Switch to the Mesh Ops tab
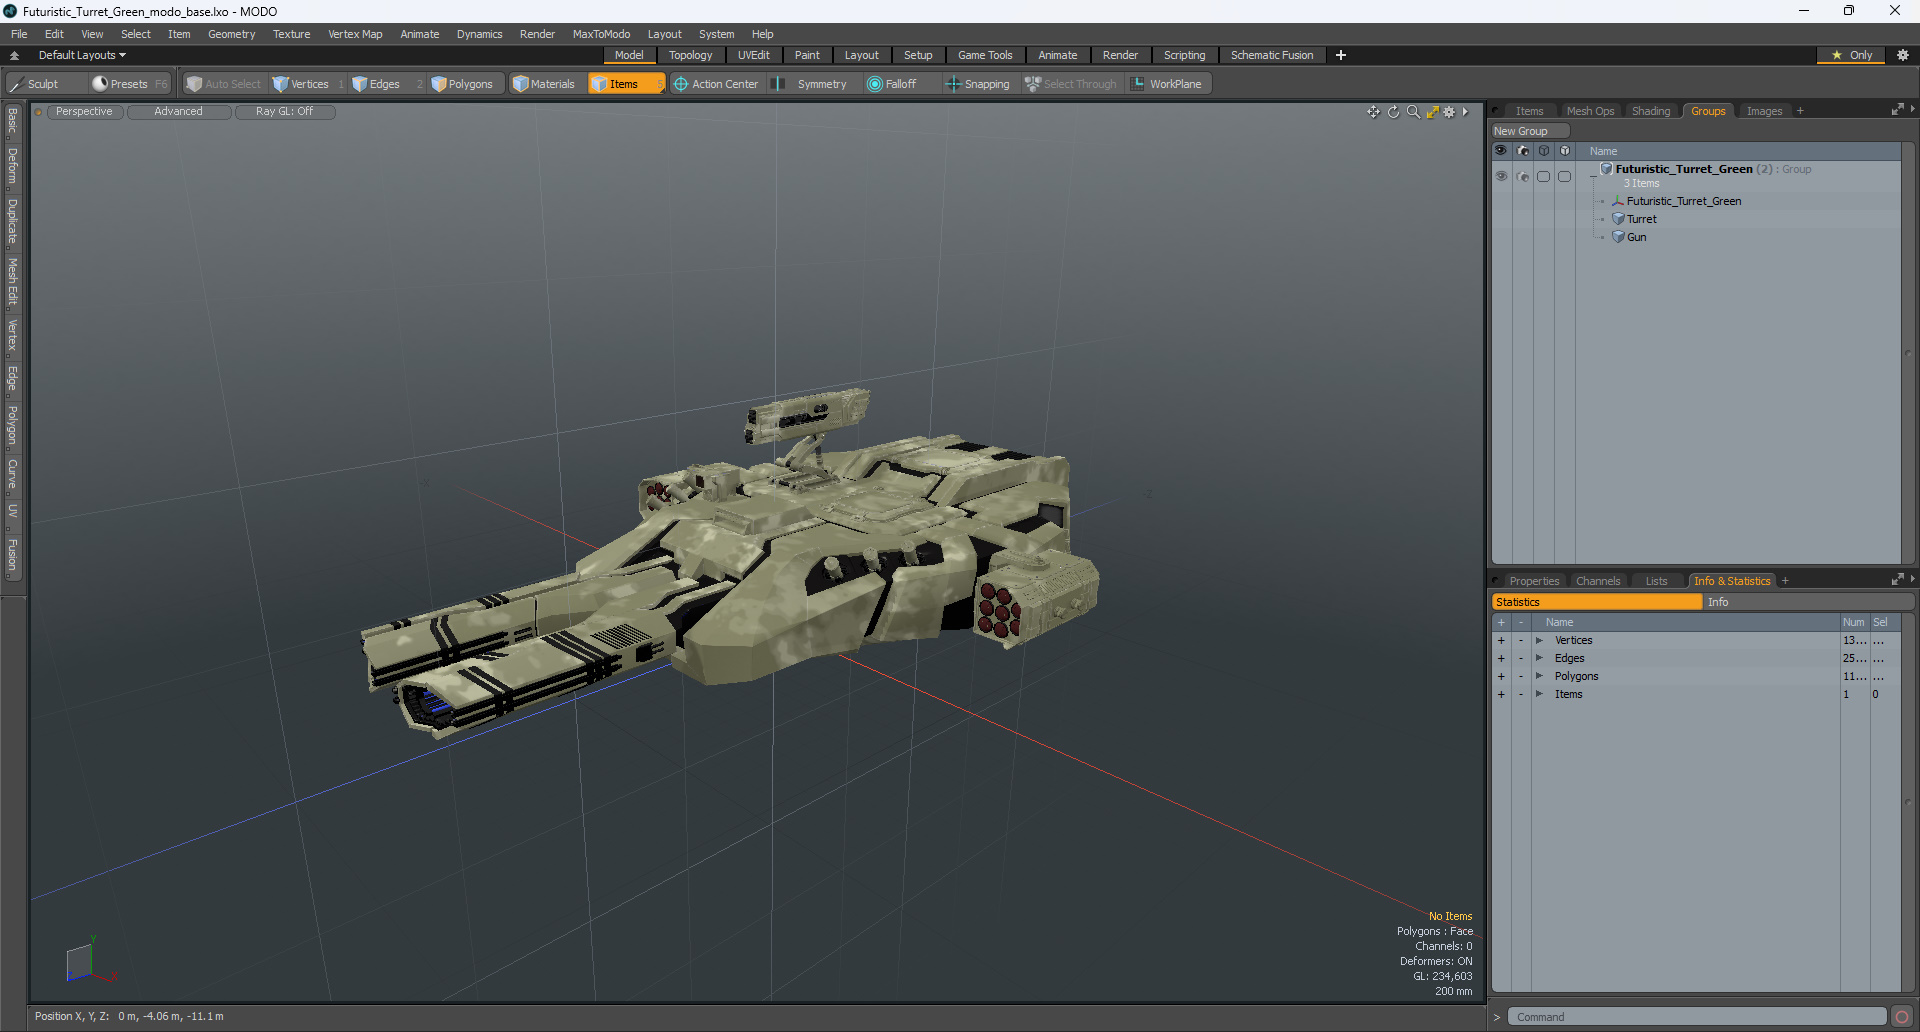 pos(1590,111)
